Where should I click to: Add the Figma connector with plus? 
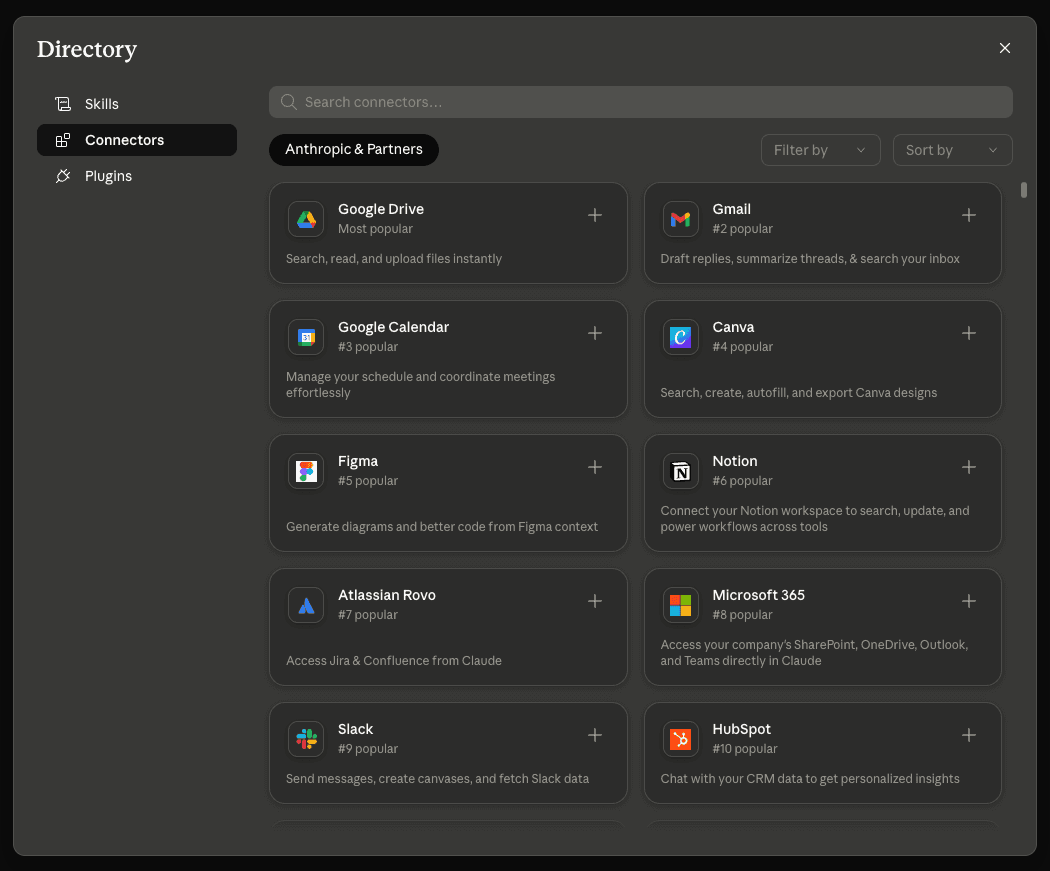point(595,467)
